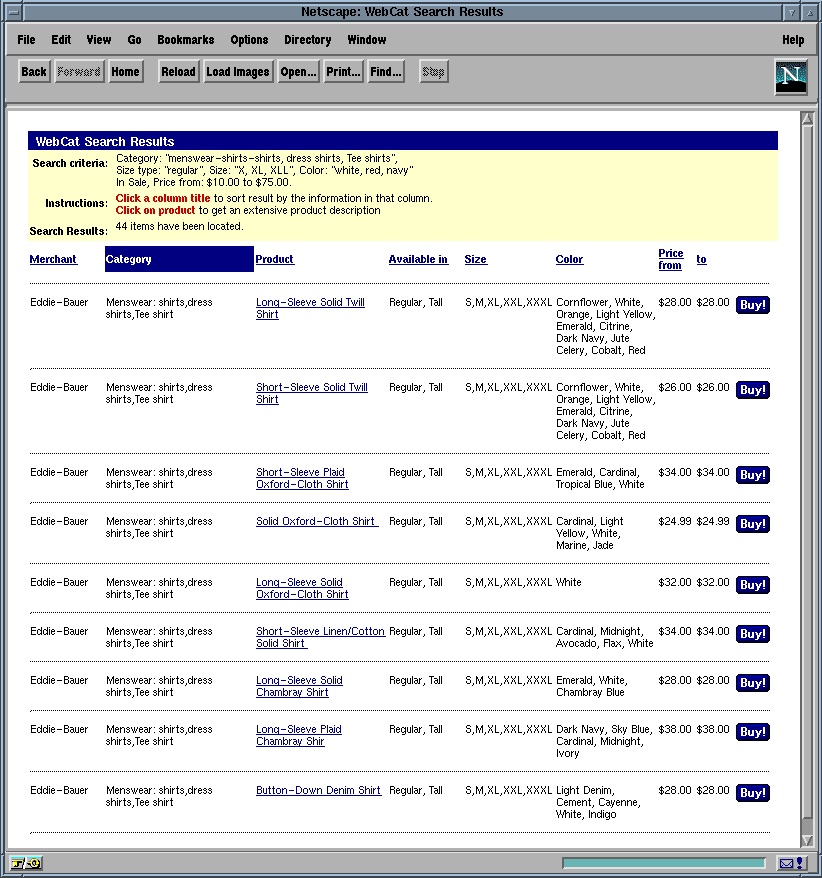This screenshot has height=878, width=822.
Task: Buy the $24.99 Solid Oxford-Cloth Shirt
Action: pyautogui.click(x=753, y=524)
